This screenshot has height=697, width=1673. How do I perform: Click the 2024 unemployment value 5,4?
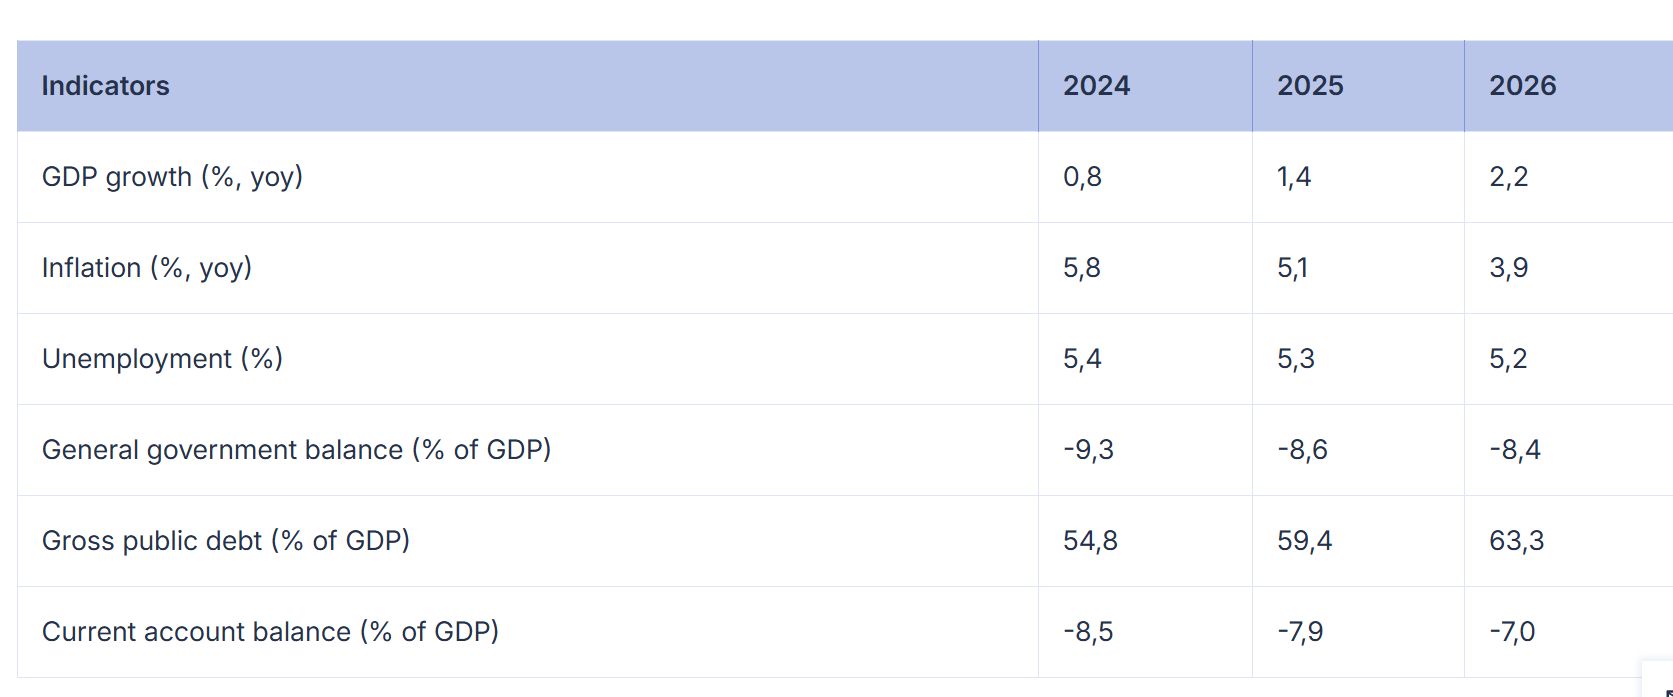click(1082, 359)
